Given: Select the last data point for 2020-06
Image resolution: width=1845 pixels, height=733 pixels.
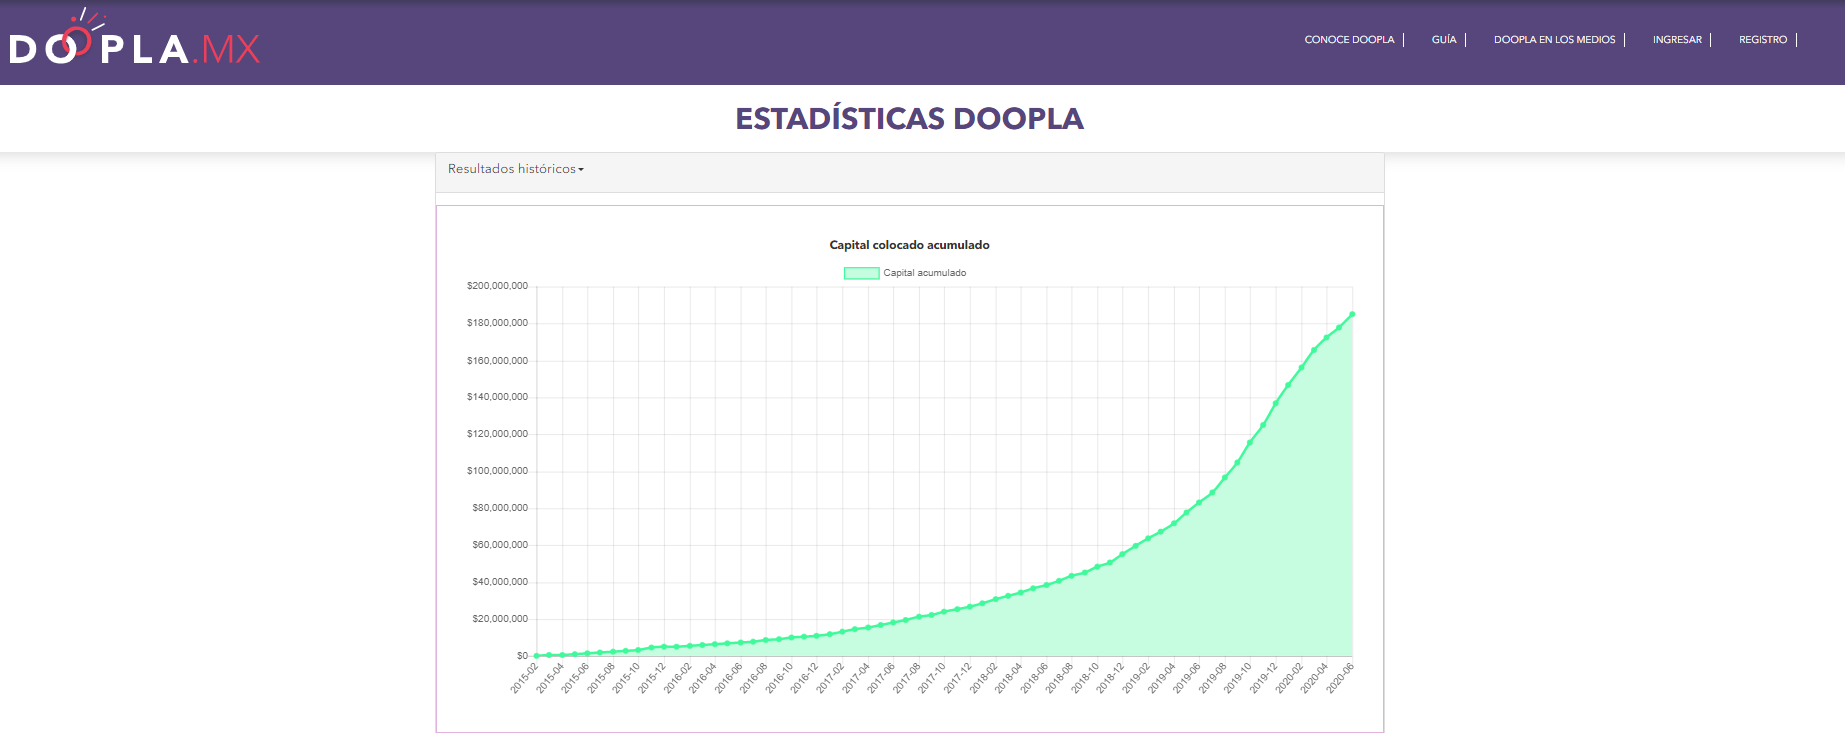Looking at the screenshot, I should [1352, 314].
